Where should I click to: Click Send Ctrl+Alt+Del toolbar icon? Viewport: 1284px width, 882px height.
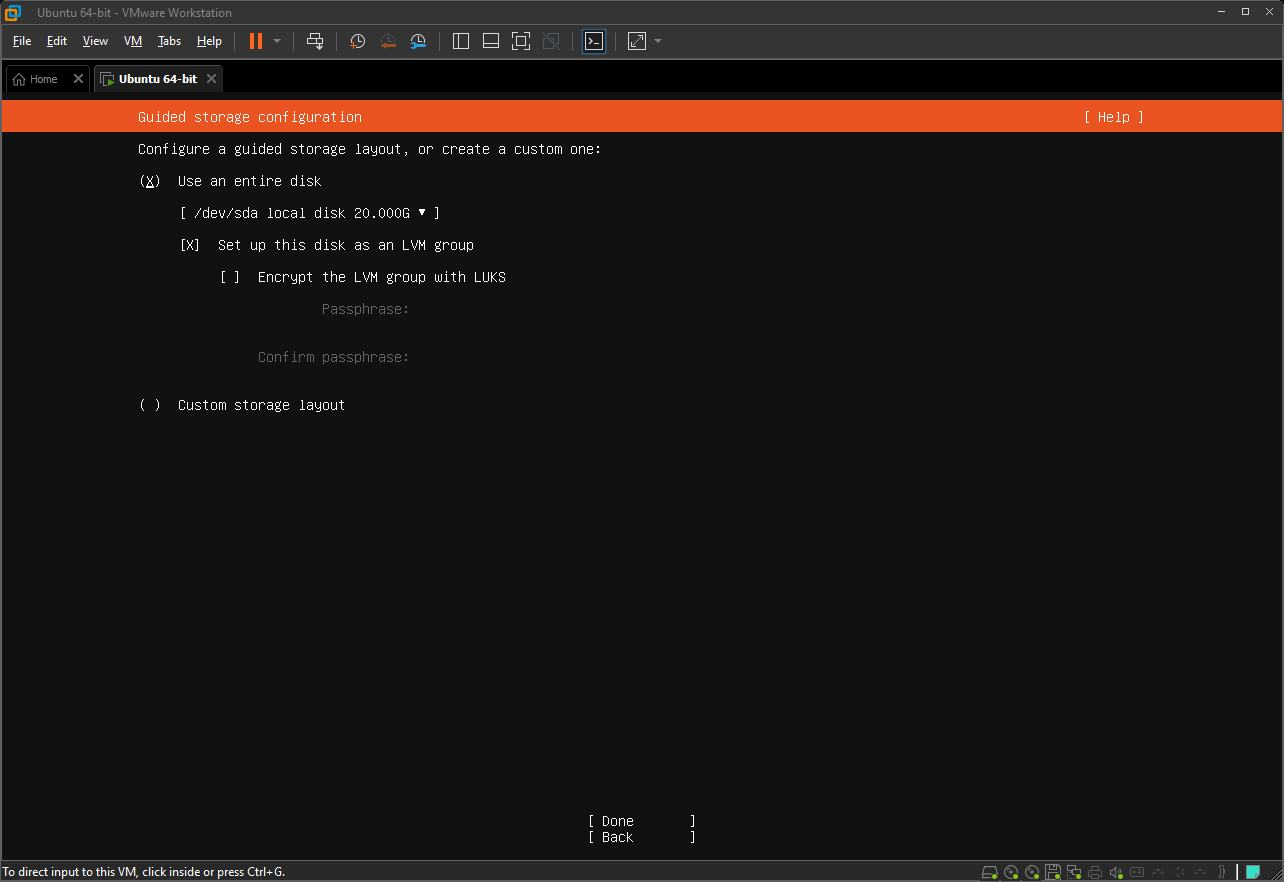tap(315, 41)
